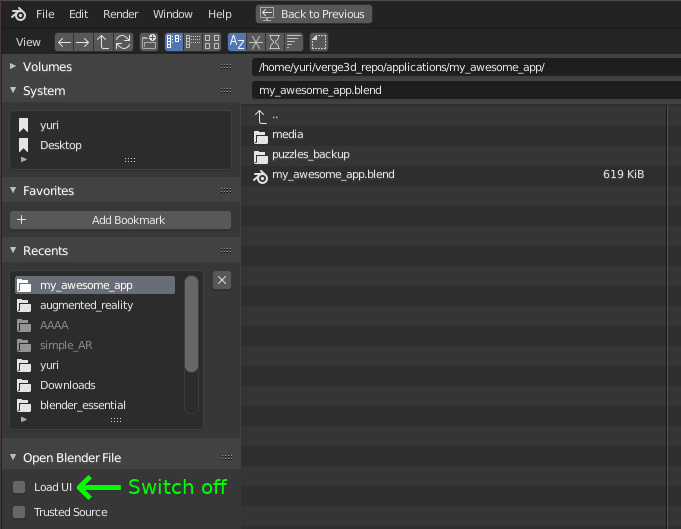The height and width of the screenshot is (529, 681).
Task: Select augmented_reality in Recents
Action: coord(95,305)
